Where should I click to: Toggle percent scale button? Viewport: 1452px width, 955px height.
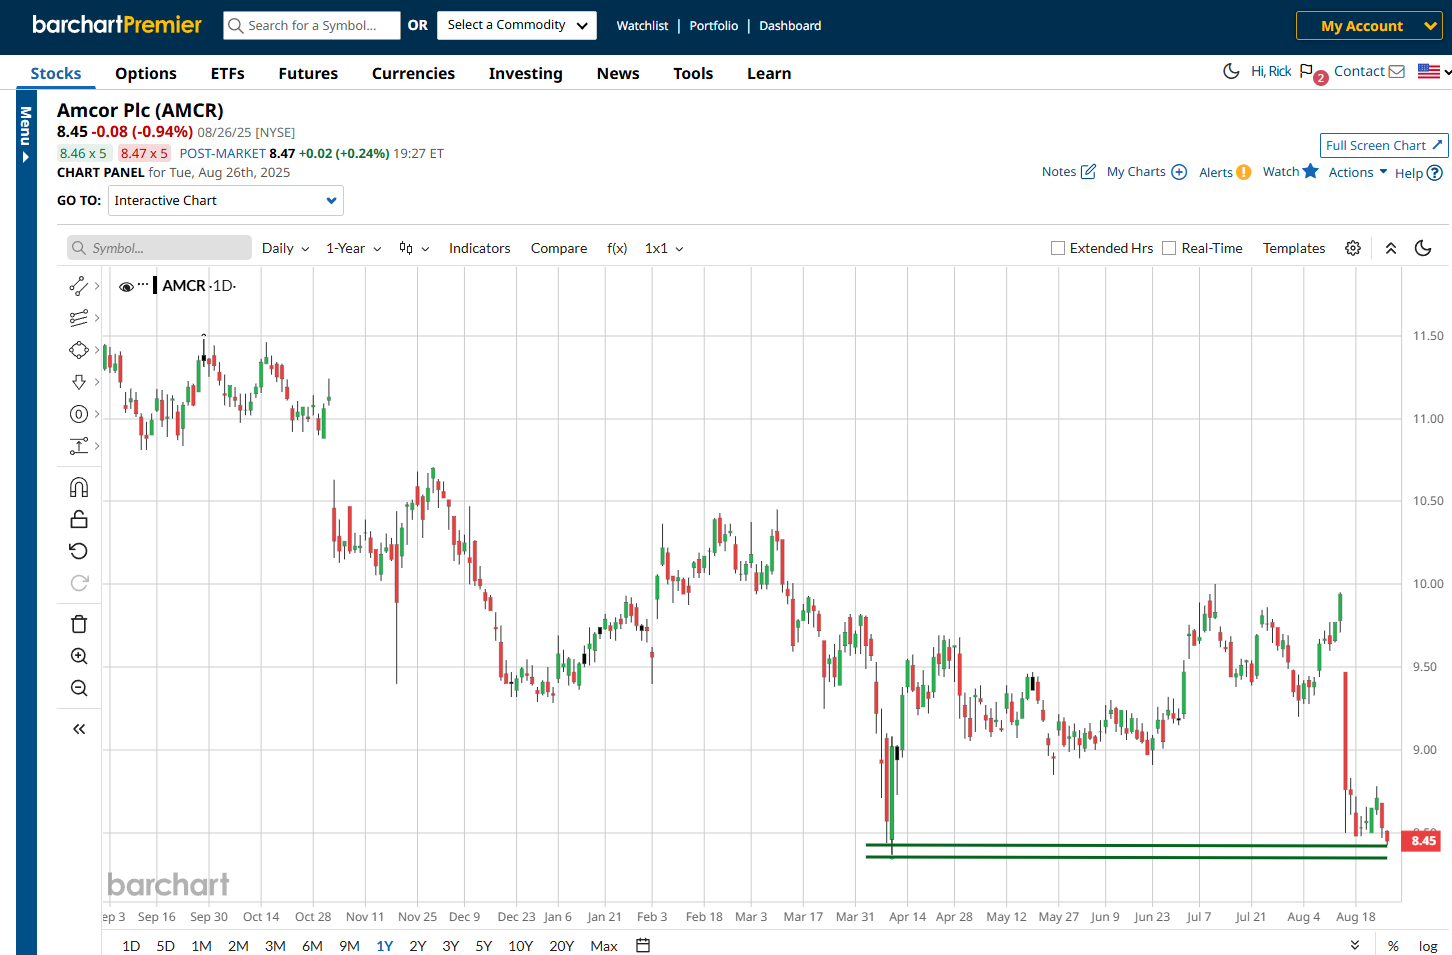1393,946
